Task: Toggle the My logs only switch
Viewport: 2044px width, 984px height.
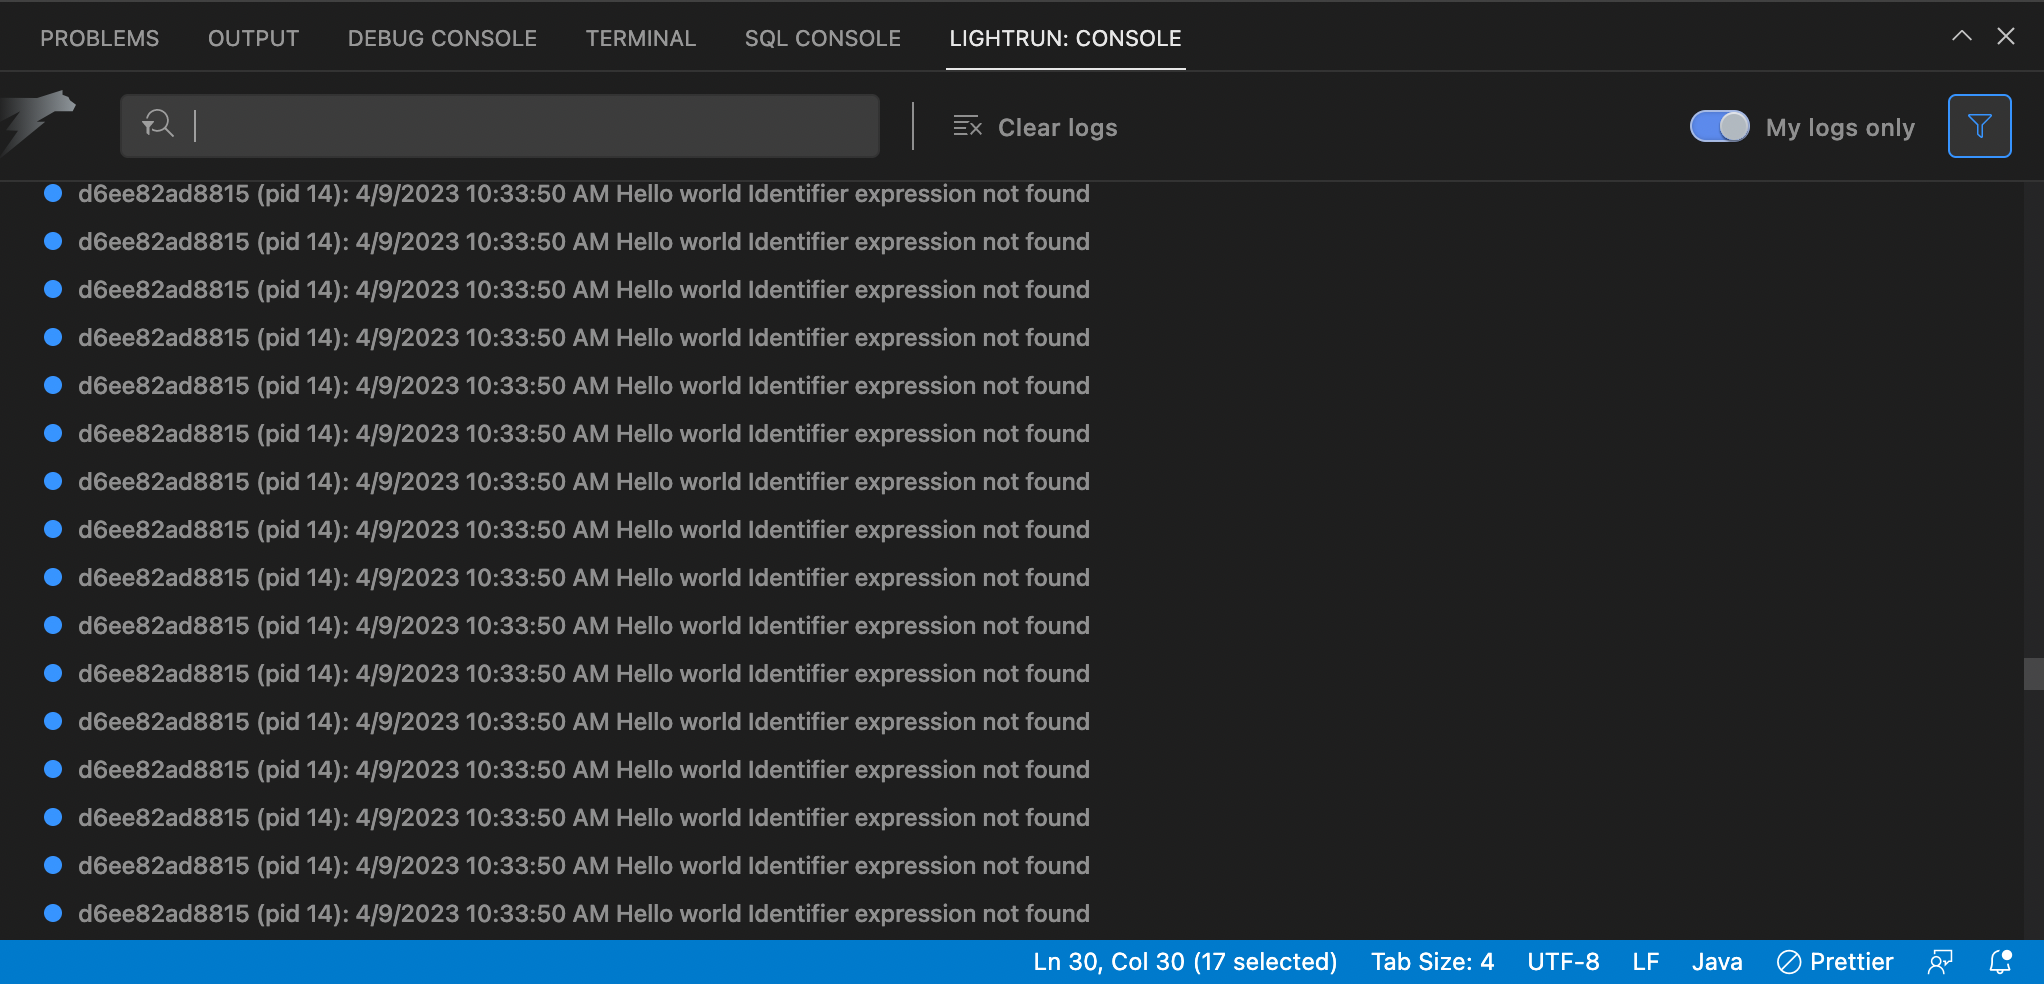Action: coord(1719,126)
